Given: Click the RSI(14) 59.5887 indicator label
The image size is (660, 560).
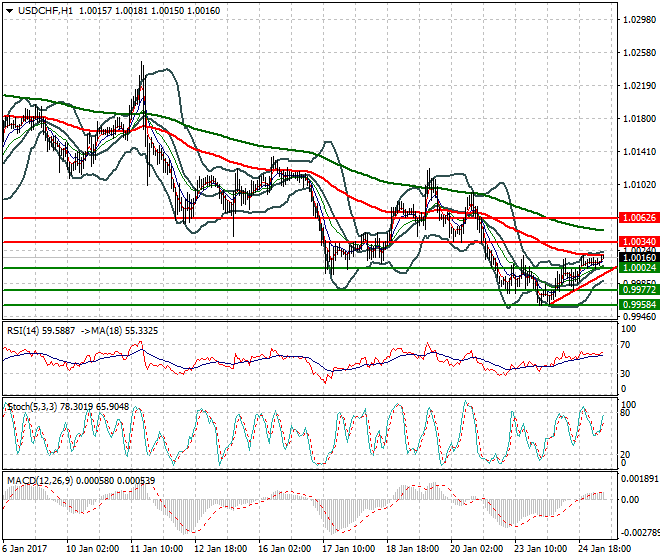Looking at the screenshot, I should click(x=41, y=331).
